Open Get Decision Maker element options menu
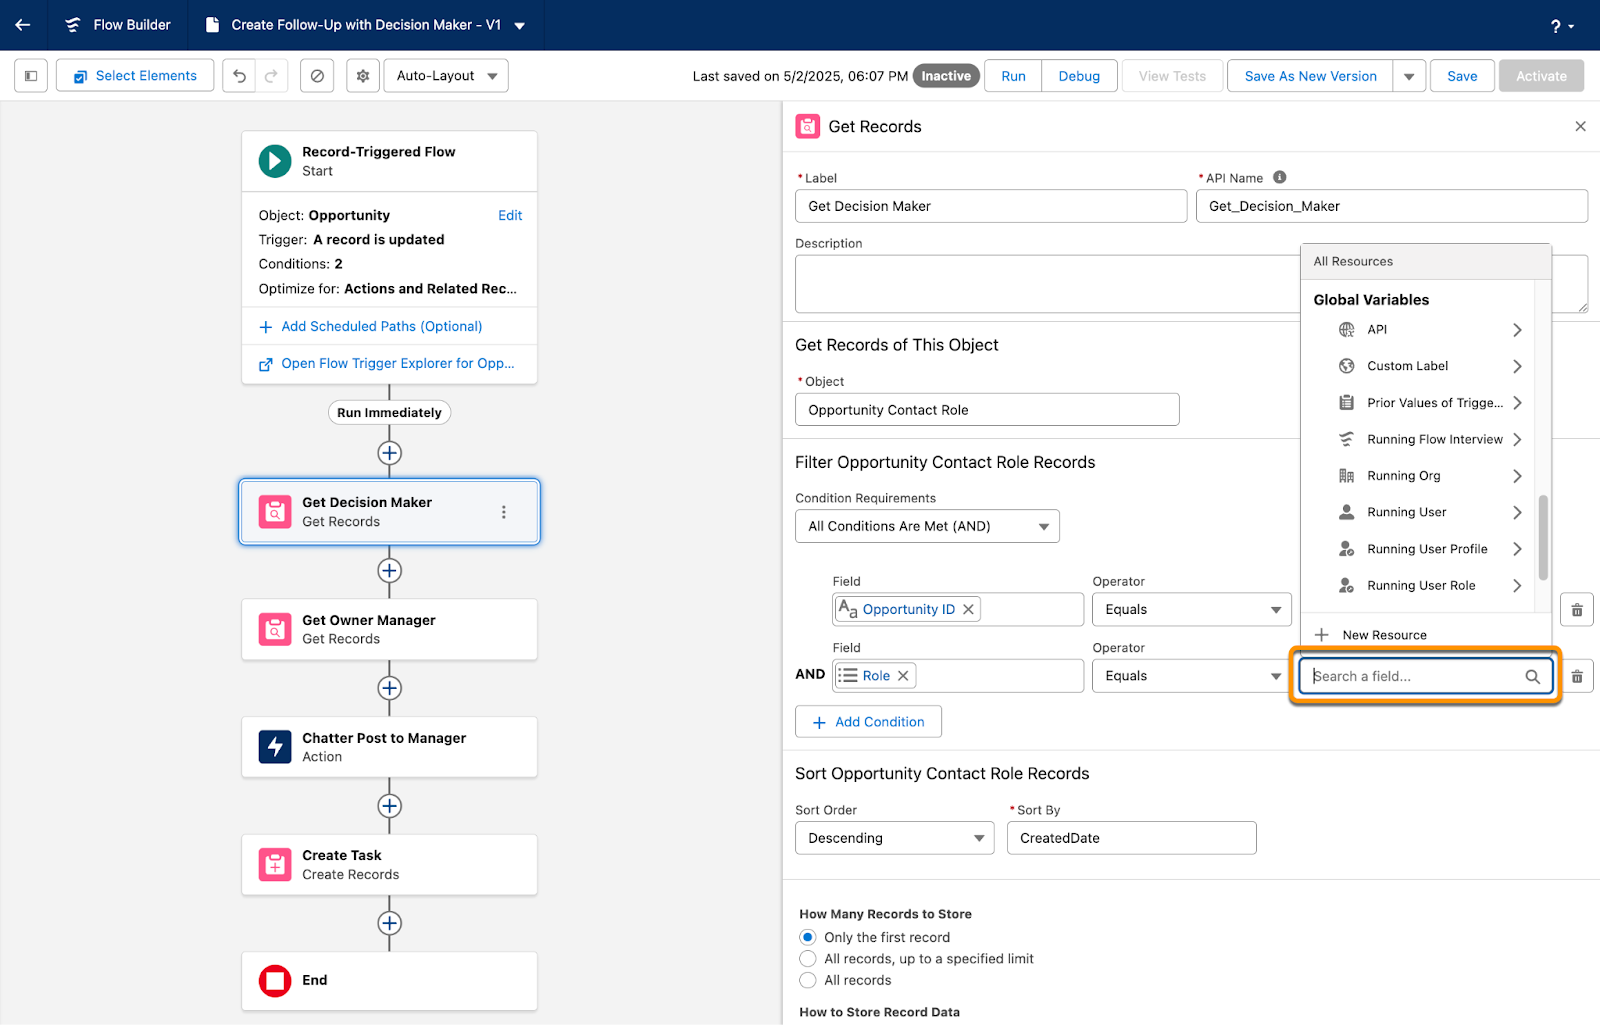This screenshot has height=1025, width=1600. (504, 512)
